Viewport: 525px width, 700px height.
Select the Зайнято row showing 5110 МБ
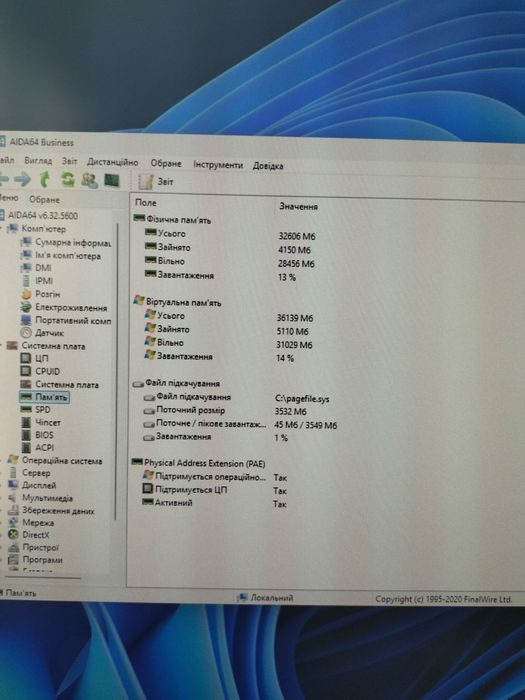point(226,330)
